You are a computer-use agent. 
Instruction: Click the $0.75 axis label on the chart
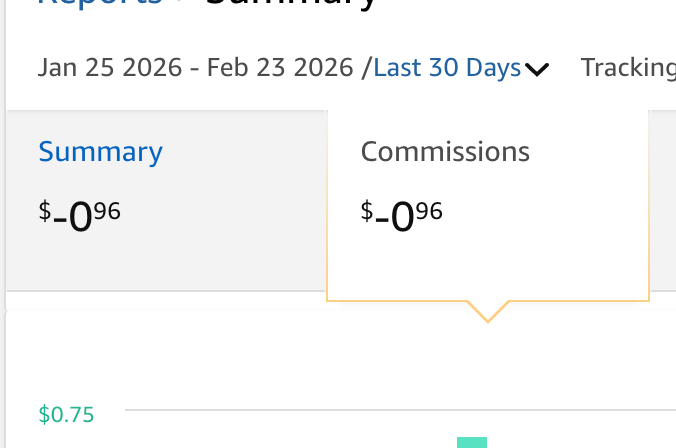tap(66, 414)
